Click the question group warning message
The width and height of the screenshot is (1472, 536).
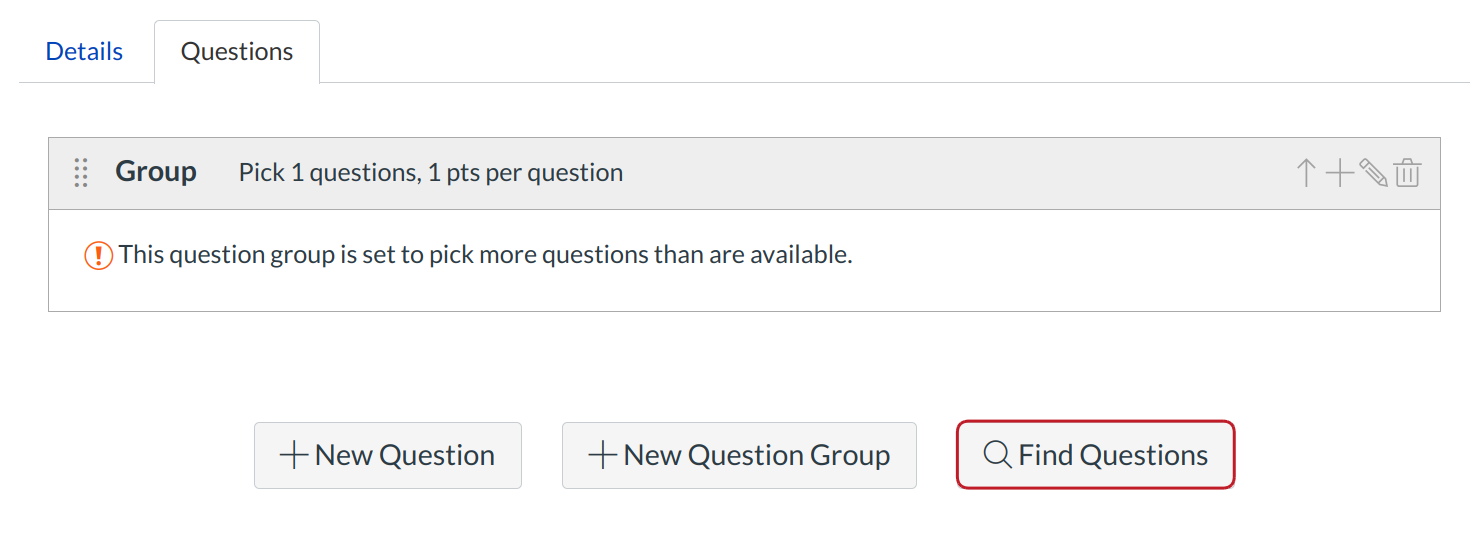point(485,255)
